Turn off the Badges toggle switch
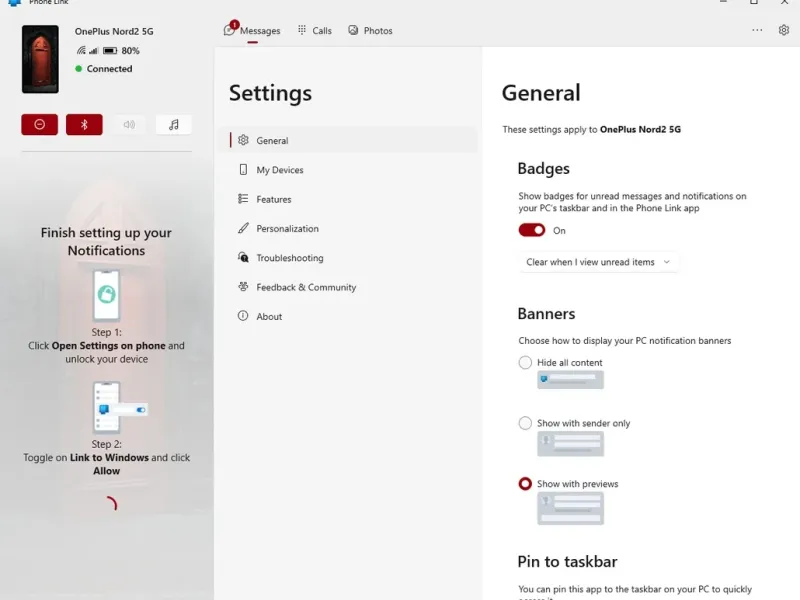 click(532, 230)
